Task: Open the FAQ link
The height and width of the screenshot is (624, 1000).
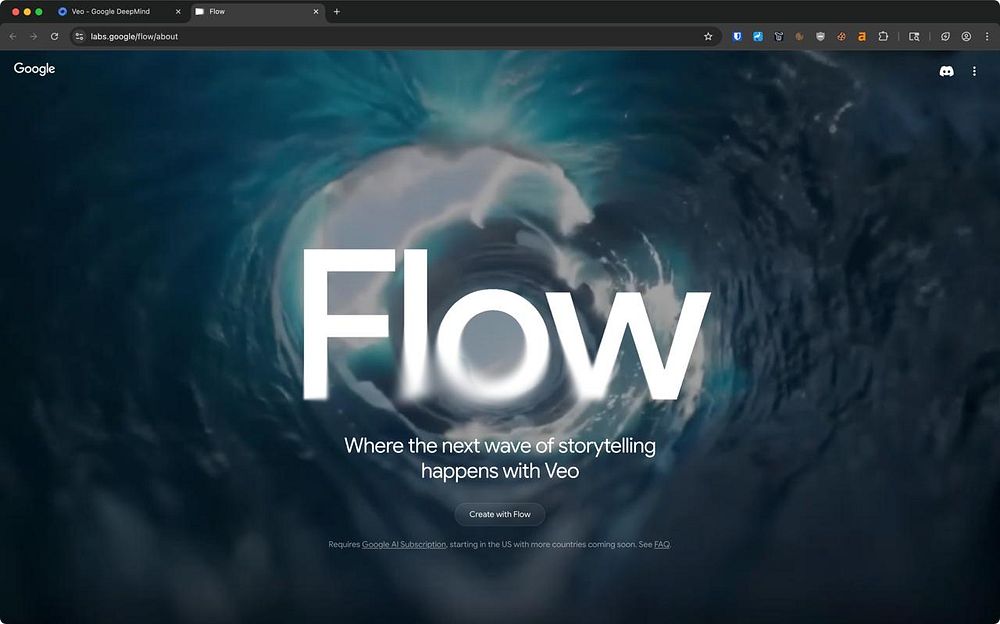Action: [x=662, y=544]
